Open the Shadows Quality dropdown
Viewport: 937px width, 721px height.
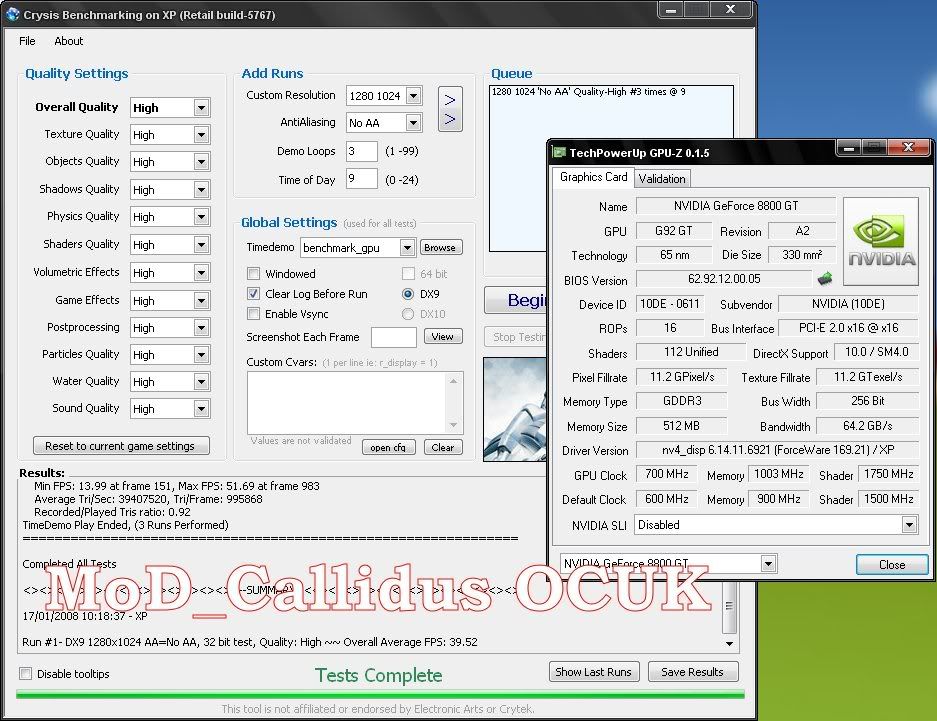pyautogui.click(x=201, y=189)
